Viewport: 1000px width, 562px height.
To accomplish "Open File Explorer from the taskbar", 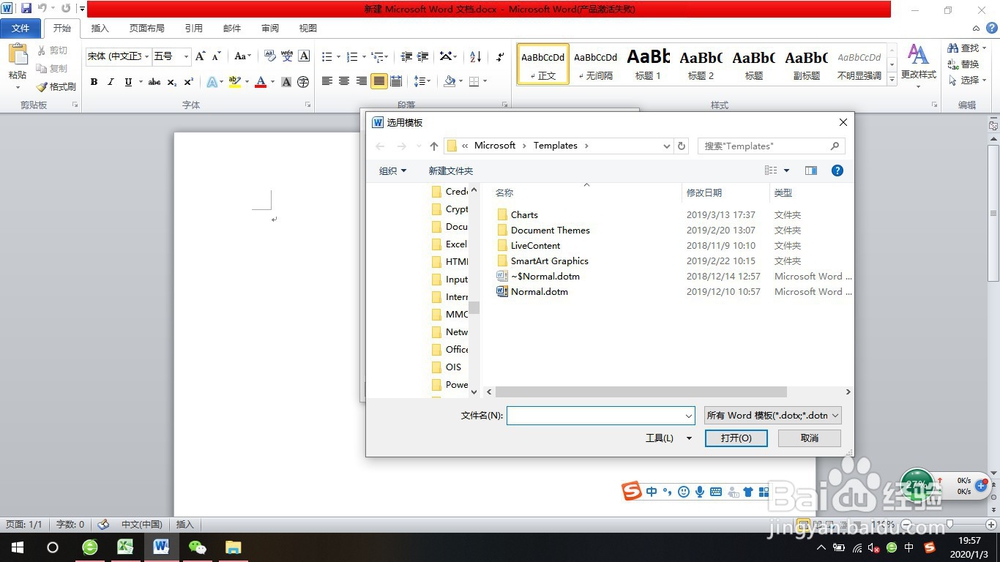I will (233, 547).
